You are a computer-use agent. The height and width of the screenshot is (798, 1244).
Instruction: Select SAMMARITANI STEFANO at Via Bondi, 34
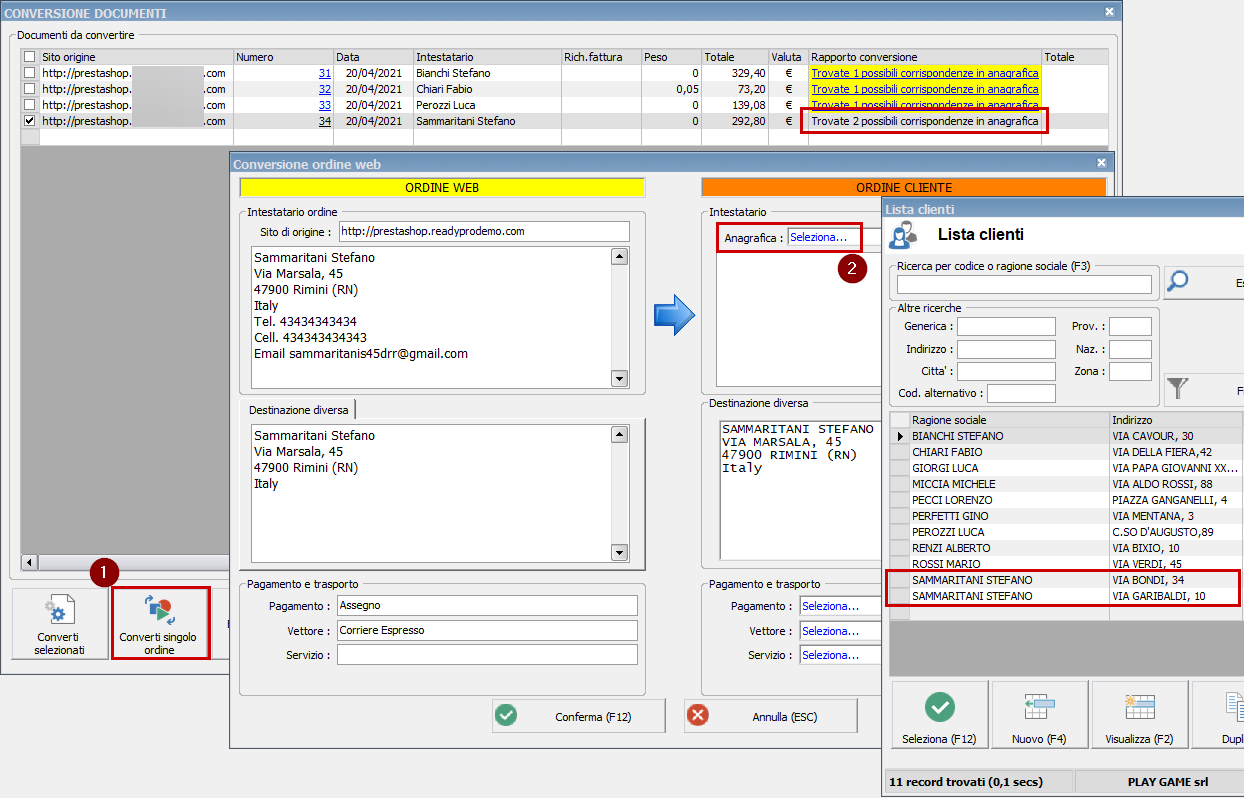pos(1065,580)
